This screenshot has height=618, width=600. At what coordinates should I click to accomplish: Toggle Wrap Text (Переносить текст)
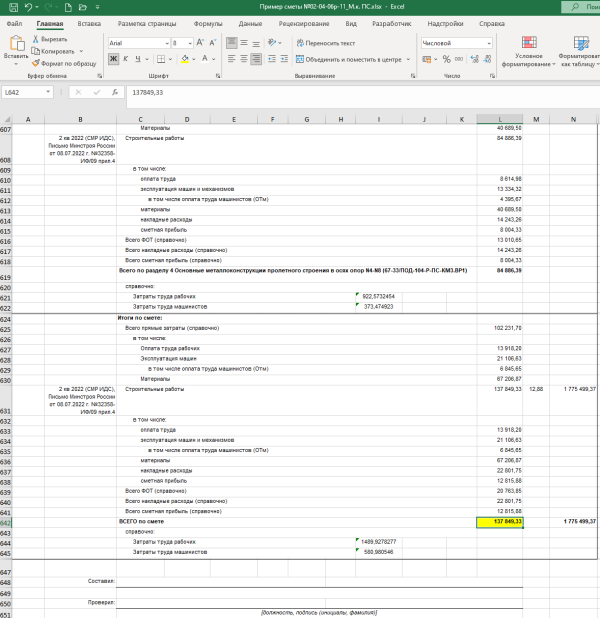pyautogui.click(x=325, y=44)
